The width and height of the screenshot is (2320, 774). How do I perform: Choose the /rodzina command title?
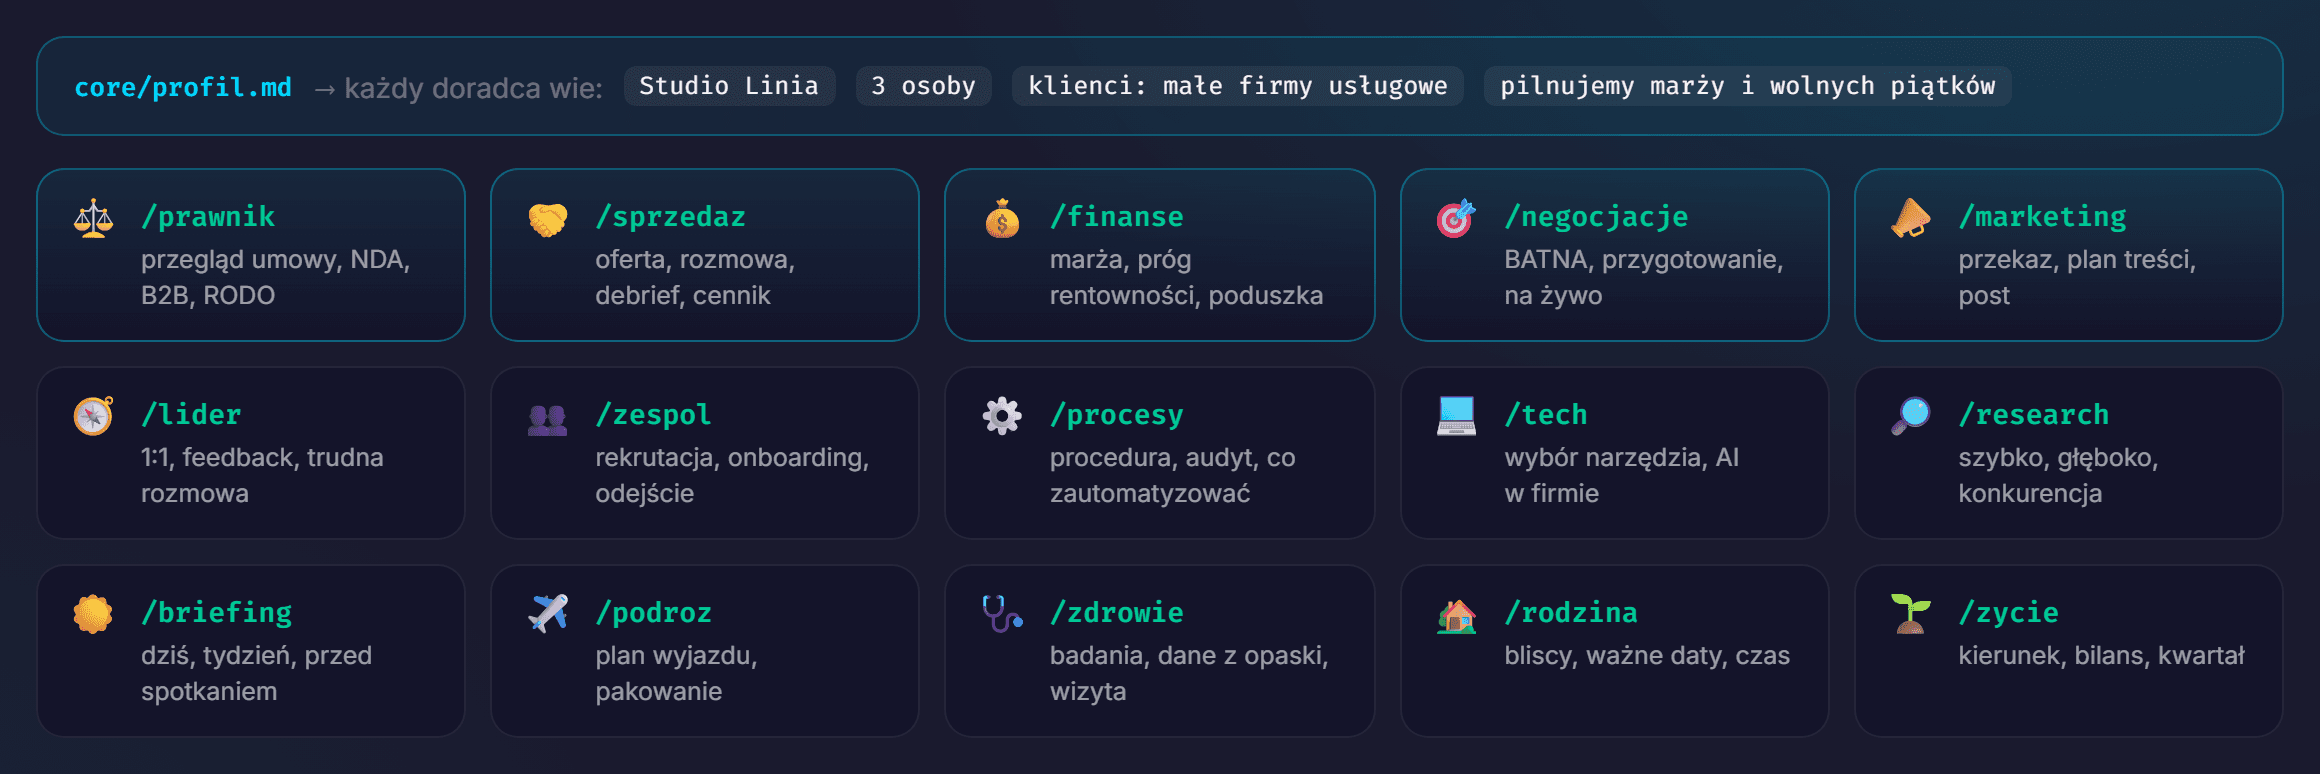click(1571, 612)
